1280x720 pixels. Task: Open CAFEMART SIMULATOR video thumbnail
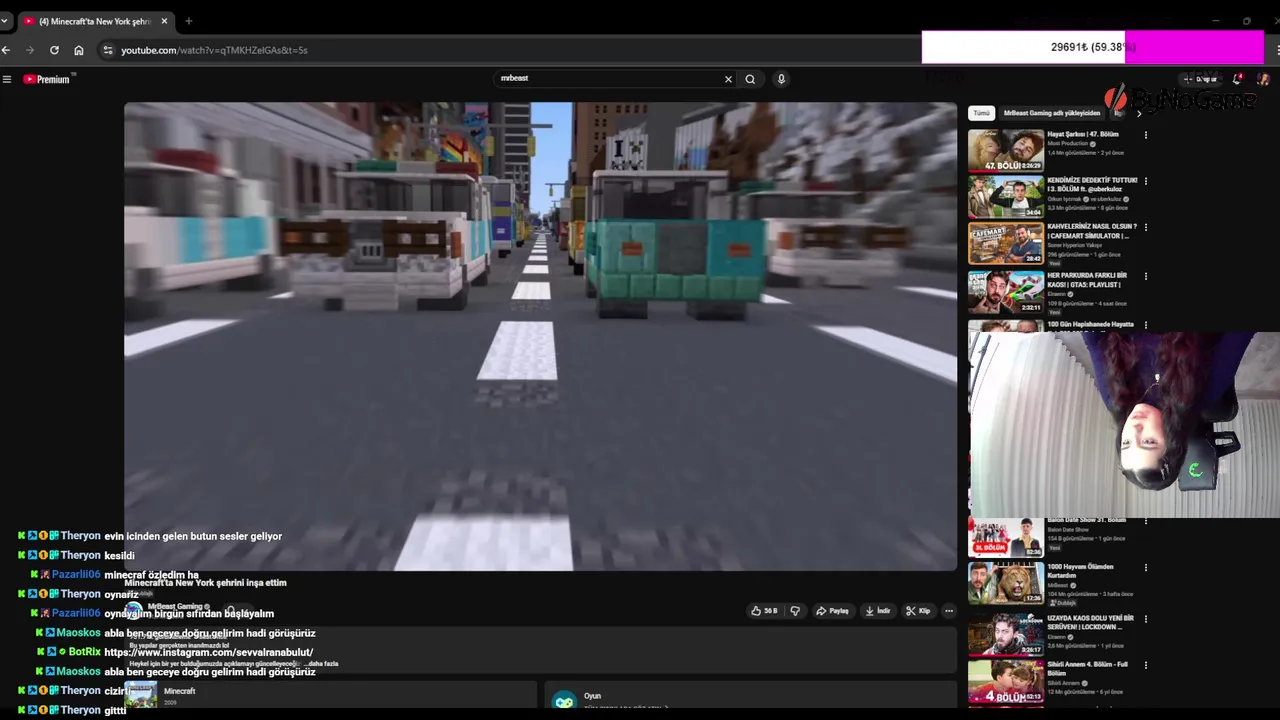1005,243
